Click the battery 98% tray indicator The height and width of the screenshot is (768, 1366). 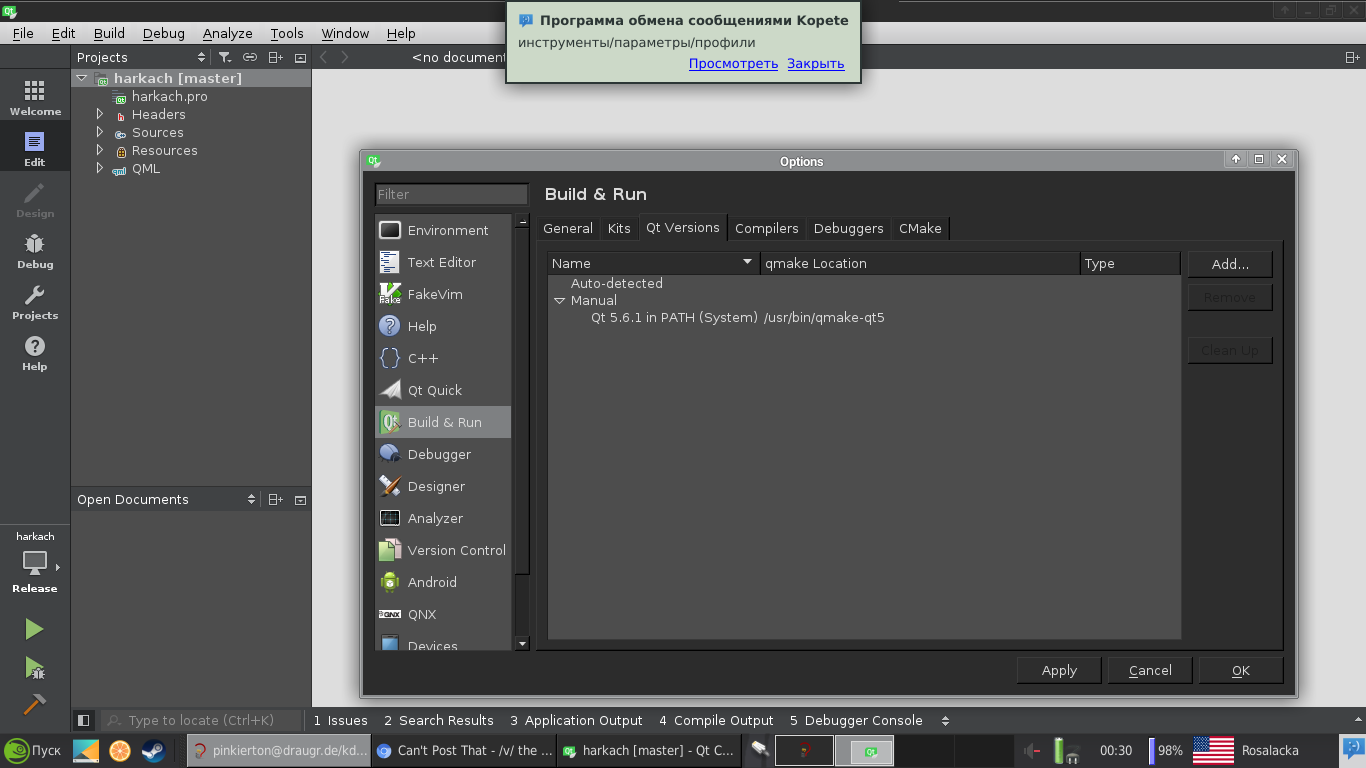[x=1166, y=750]
